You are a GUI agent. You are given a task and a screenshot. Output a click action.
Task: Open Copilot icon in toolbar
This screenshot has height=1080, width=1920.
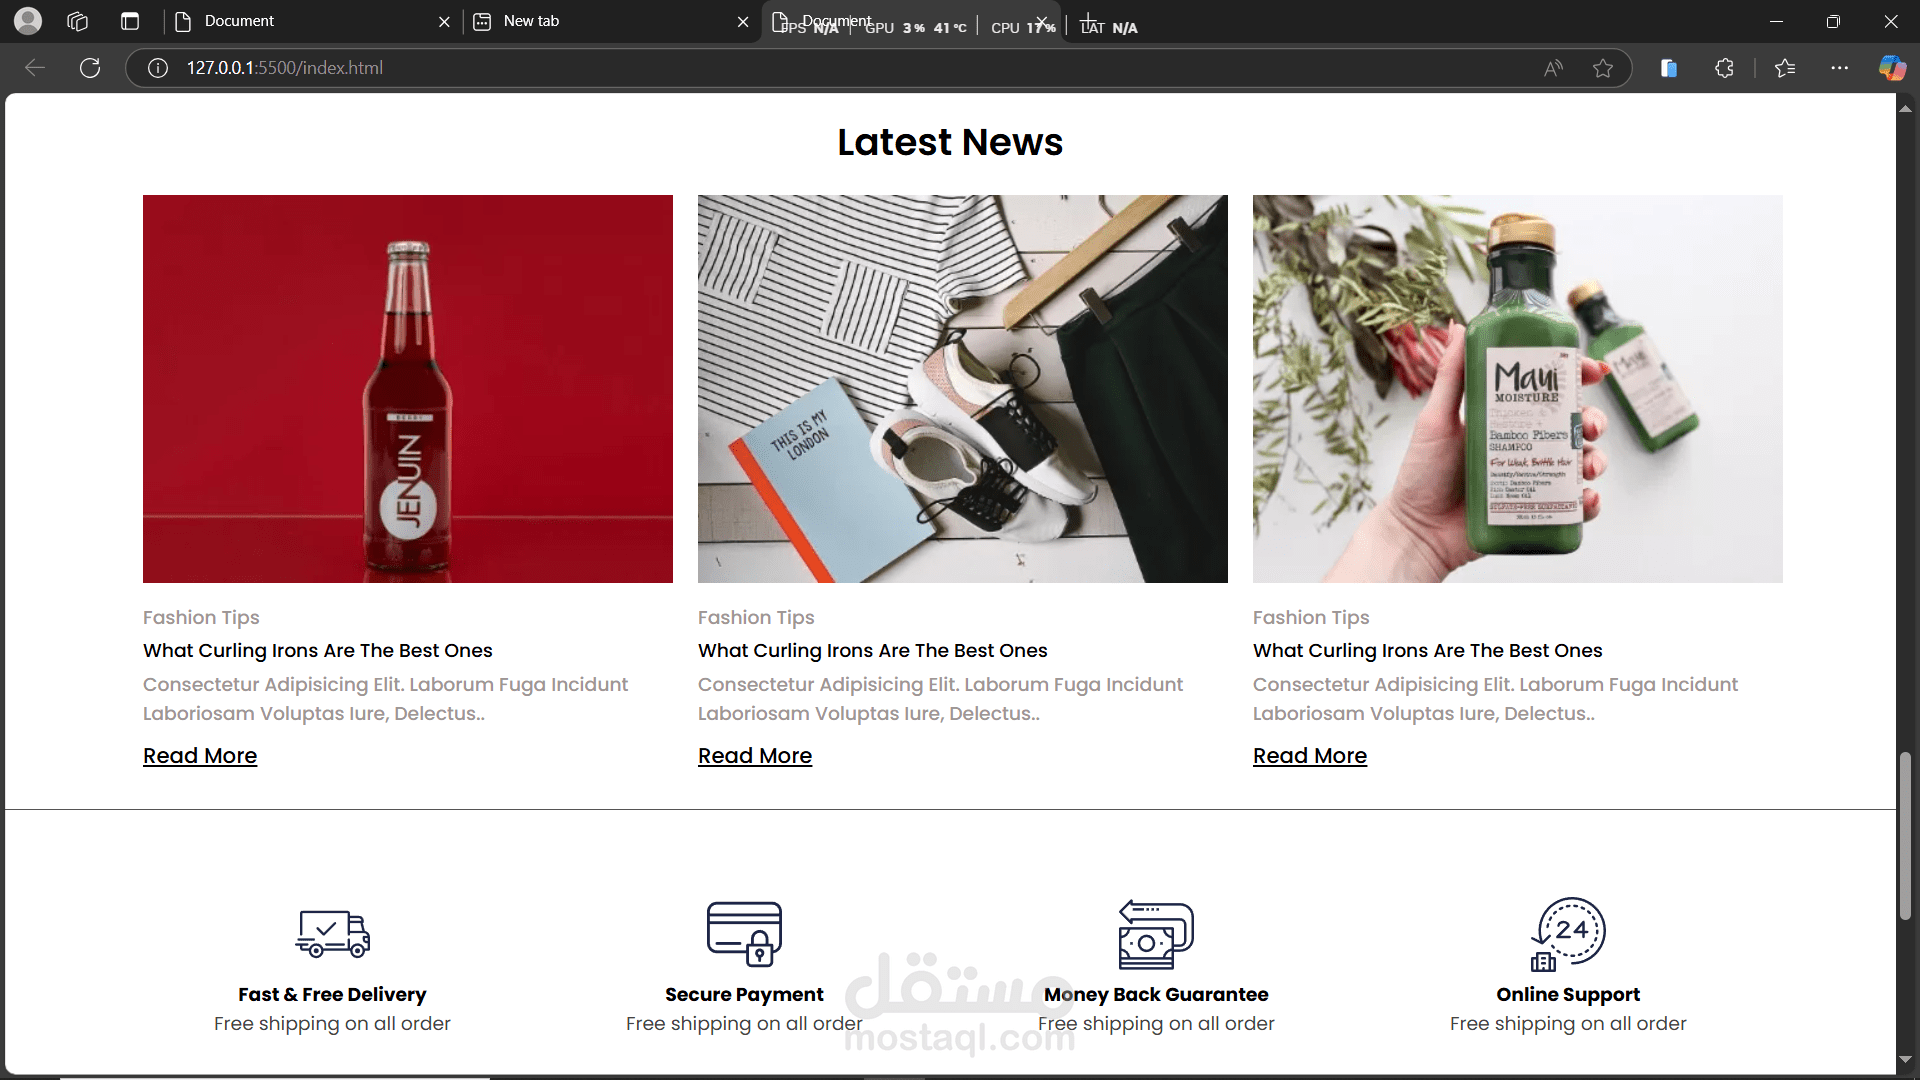coord(1891,68)
